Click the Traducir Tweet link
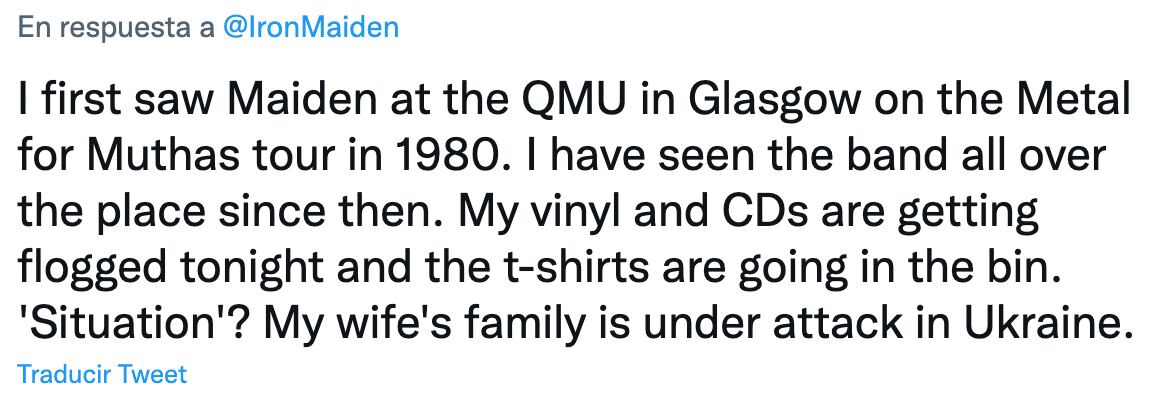 pyautogui.click(x=102, y=374)
